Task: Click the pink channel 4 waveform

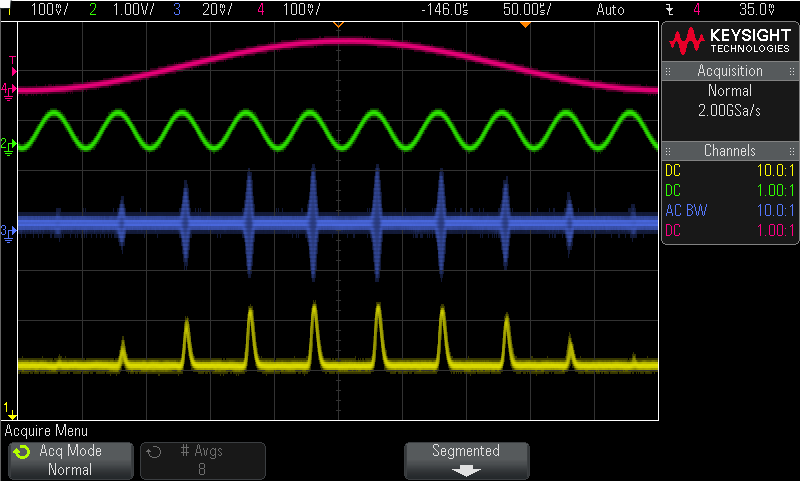Action: click(x=338, y=42)
